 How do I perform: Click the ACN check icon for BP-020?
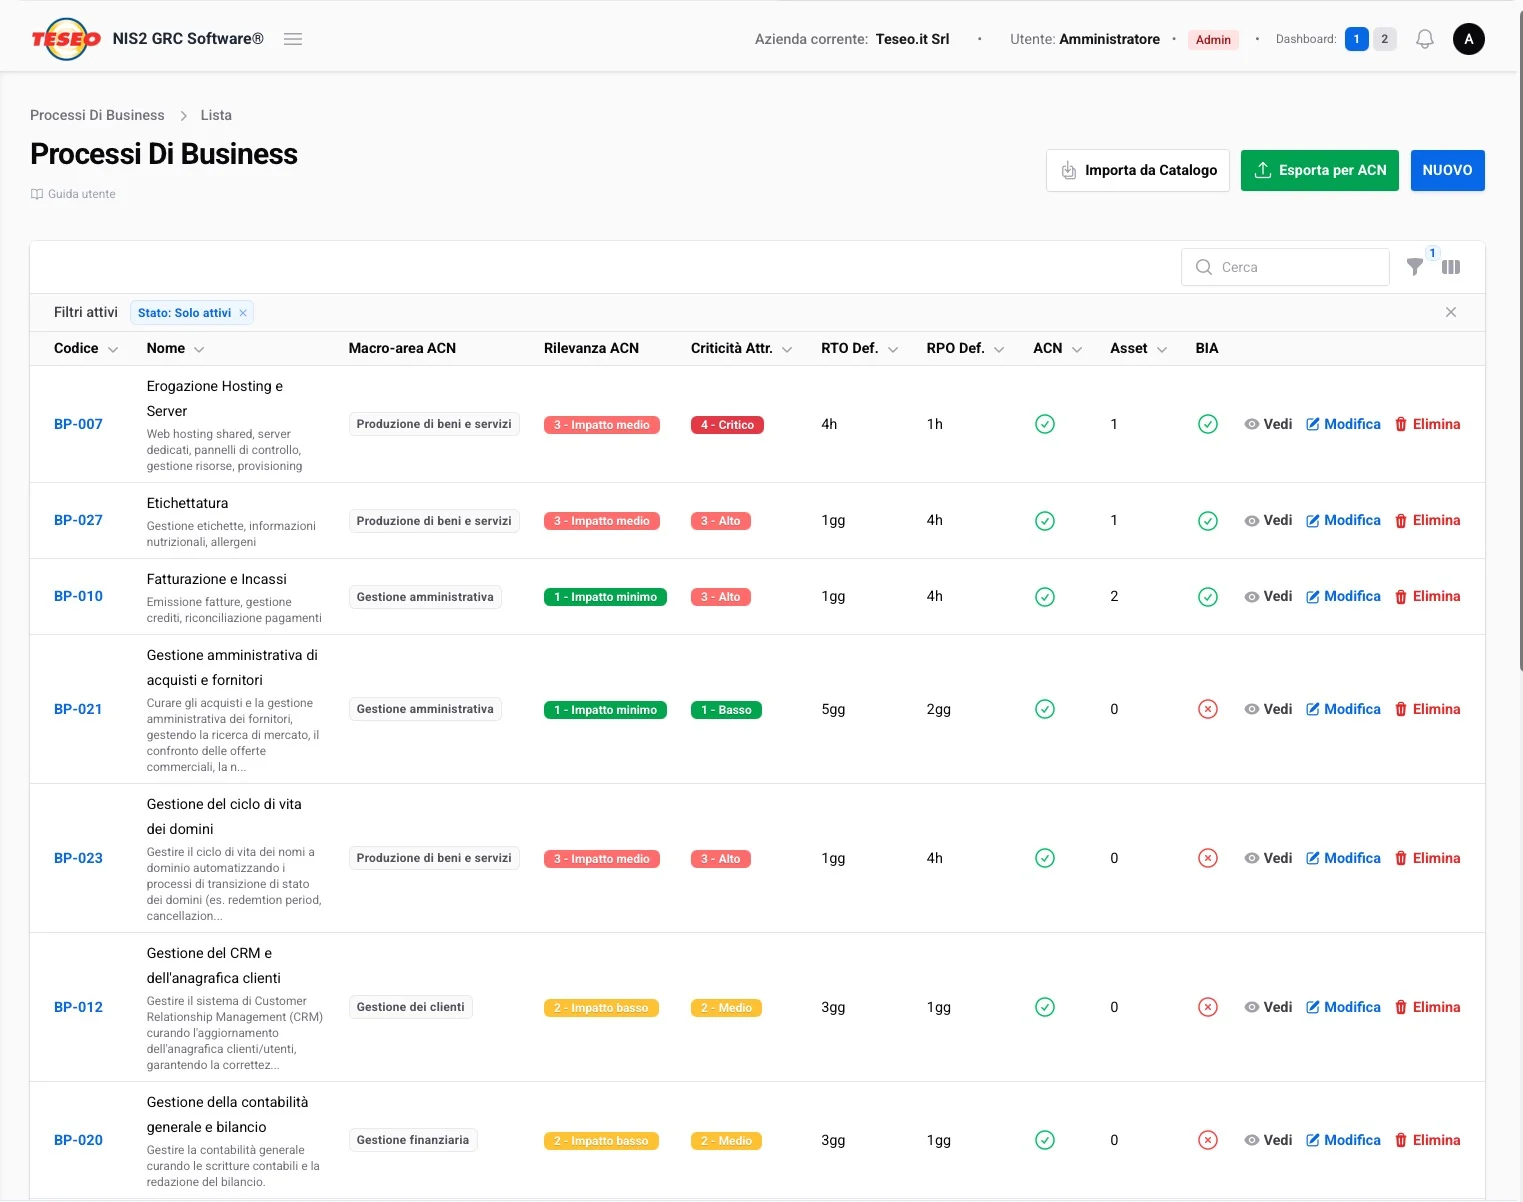[x=1045, y=1140]
